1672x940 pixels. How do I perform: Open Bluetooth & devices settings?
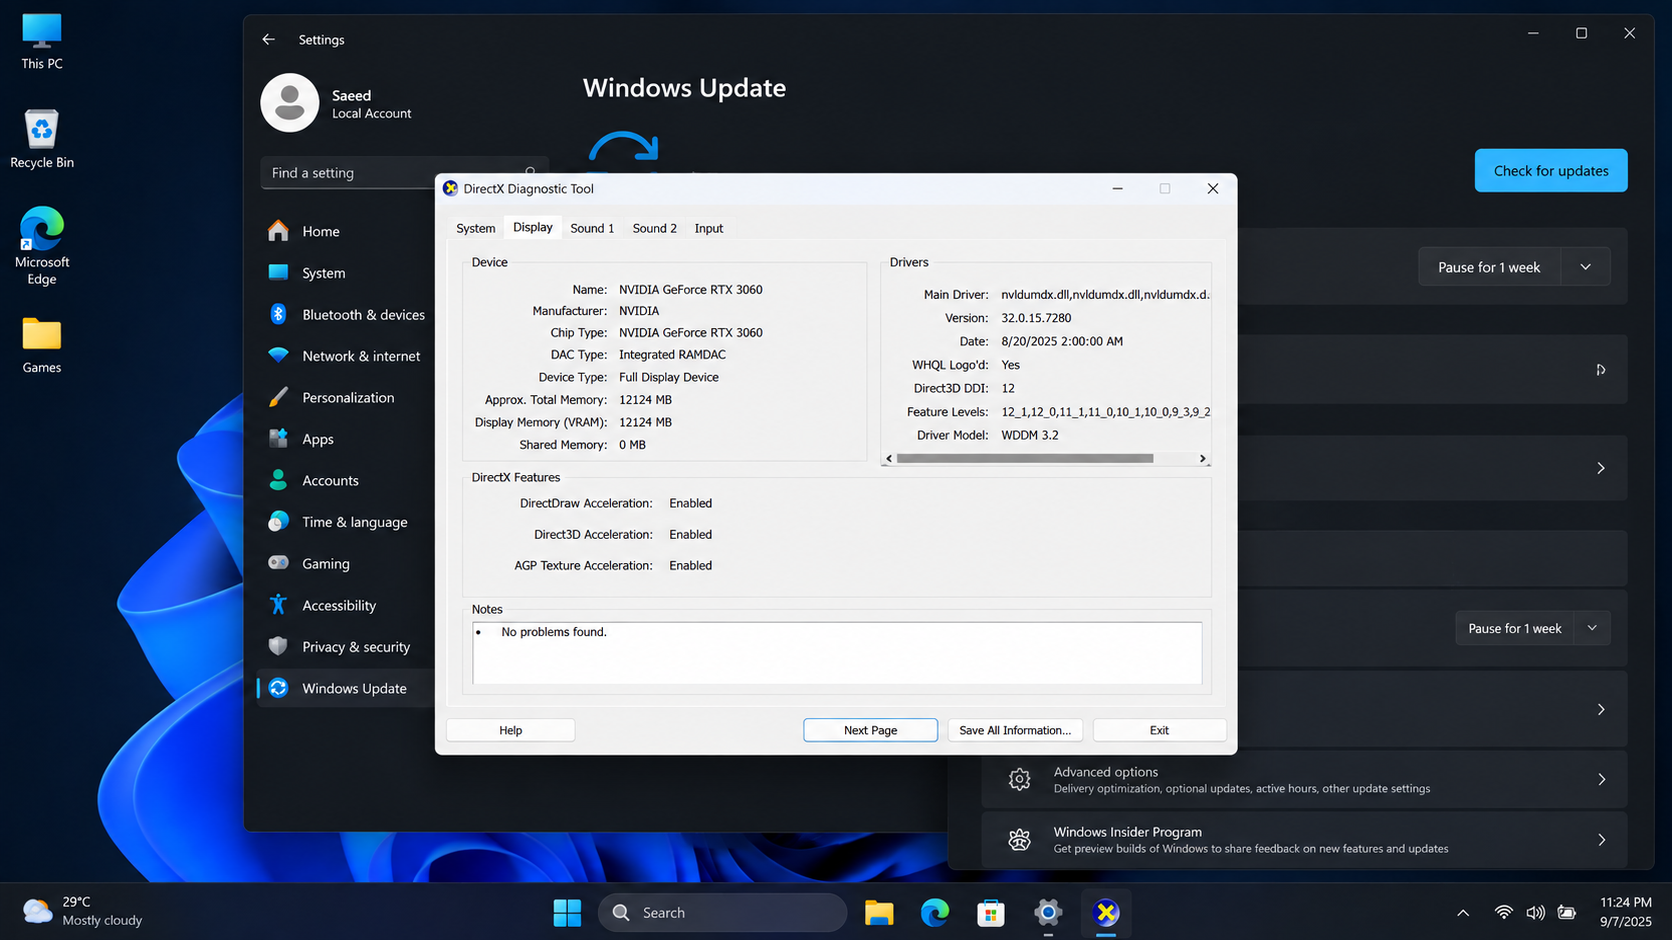[346, 314]
